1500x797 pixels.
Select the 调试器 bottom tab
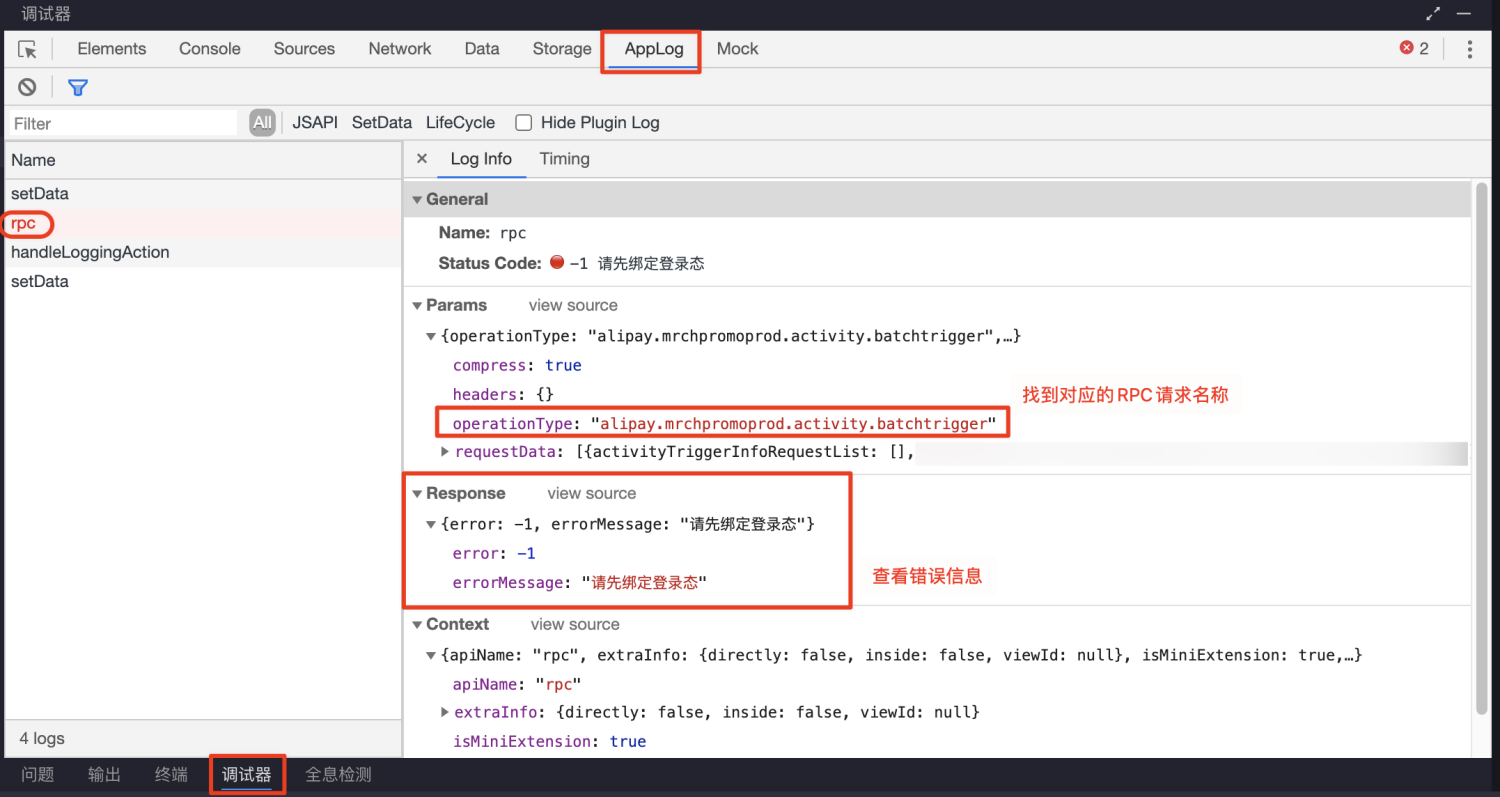click(247, 774)
